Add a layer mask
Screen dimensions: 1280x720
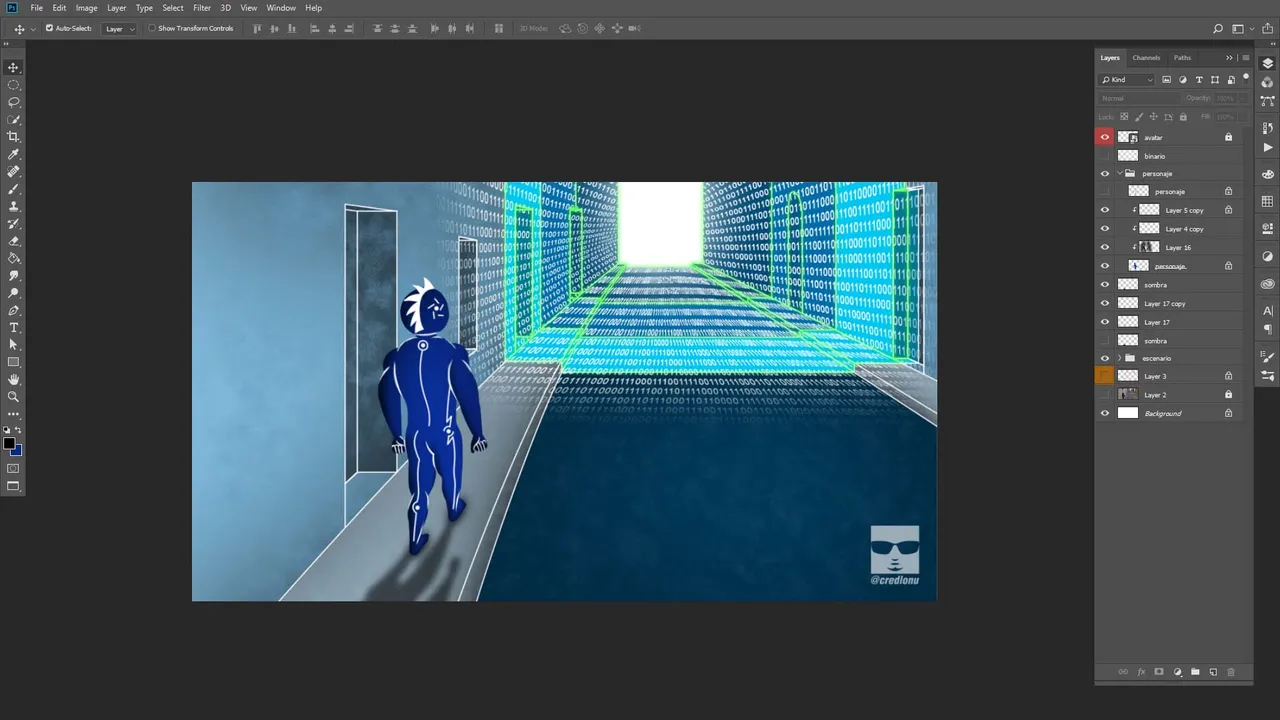[1159, 672]
